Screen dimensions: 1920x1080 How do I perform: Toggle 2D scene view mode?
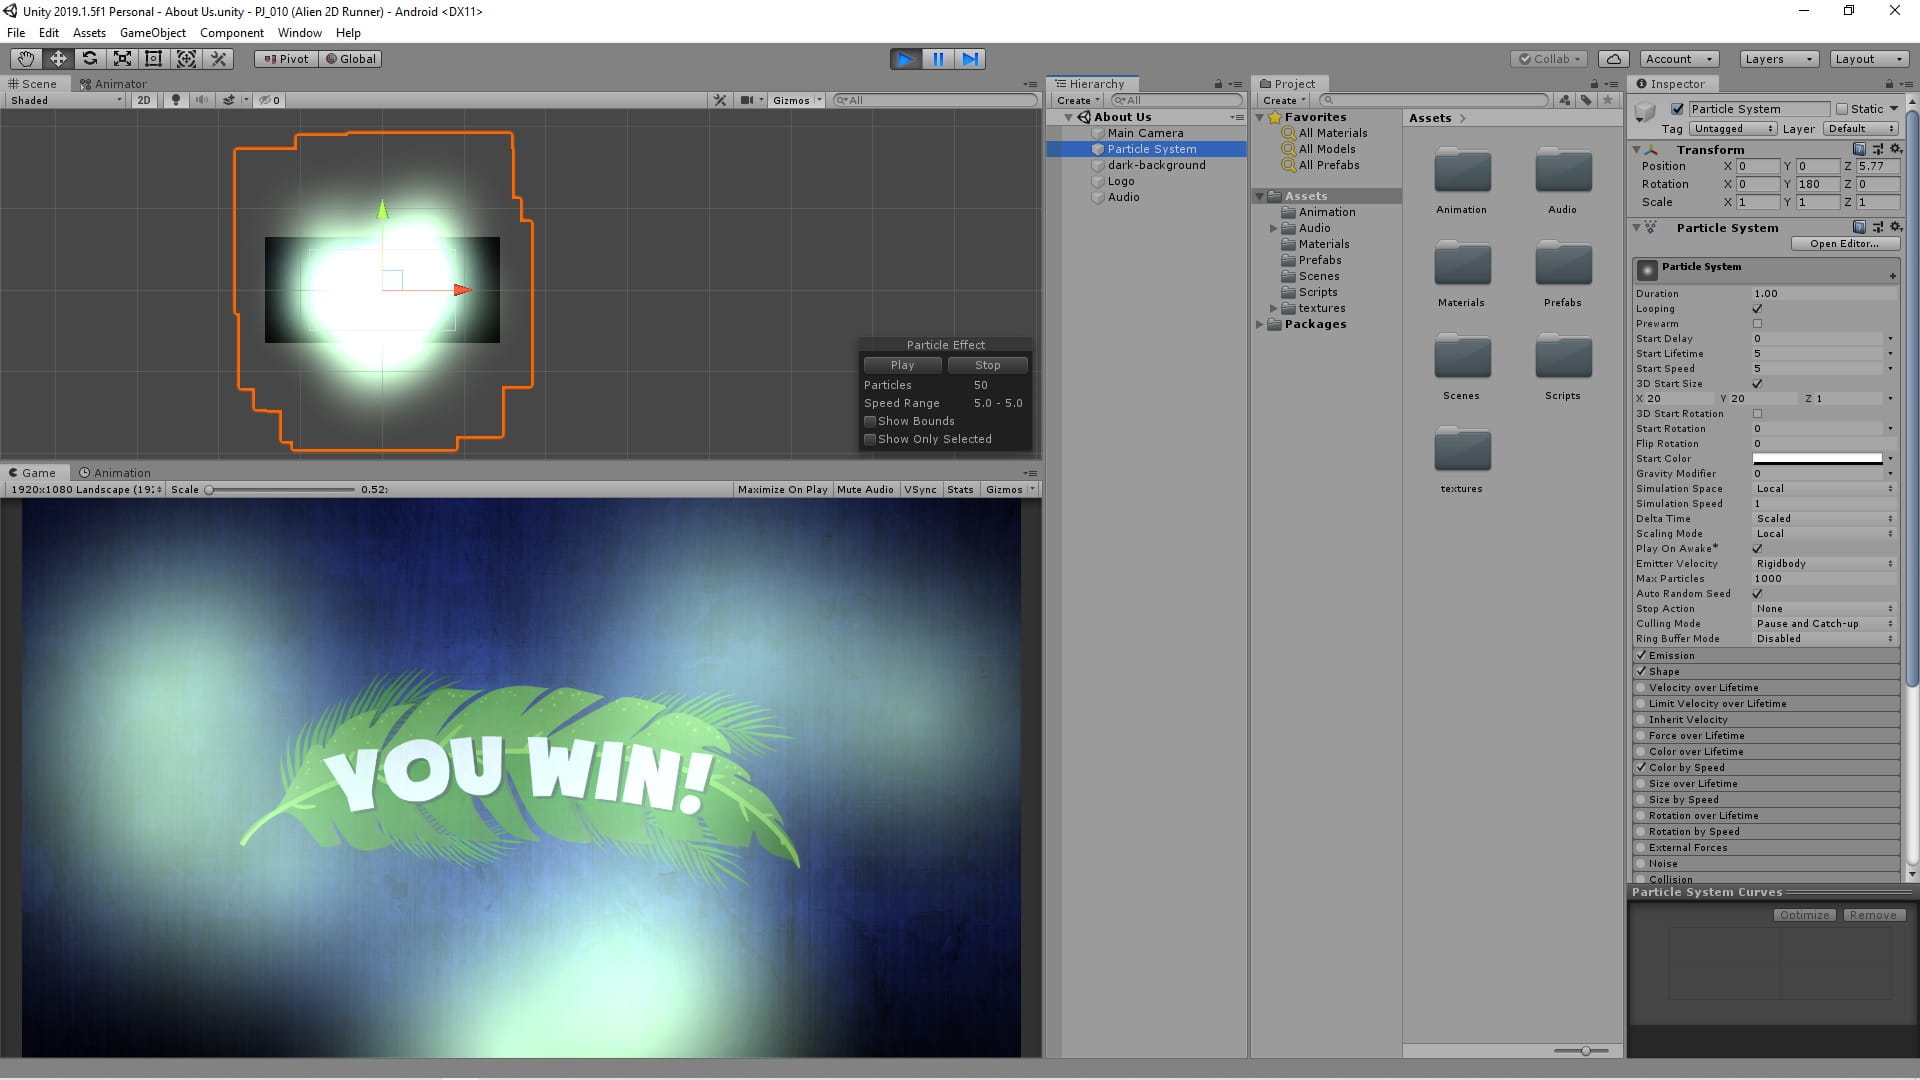(144, 100)
